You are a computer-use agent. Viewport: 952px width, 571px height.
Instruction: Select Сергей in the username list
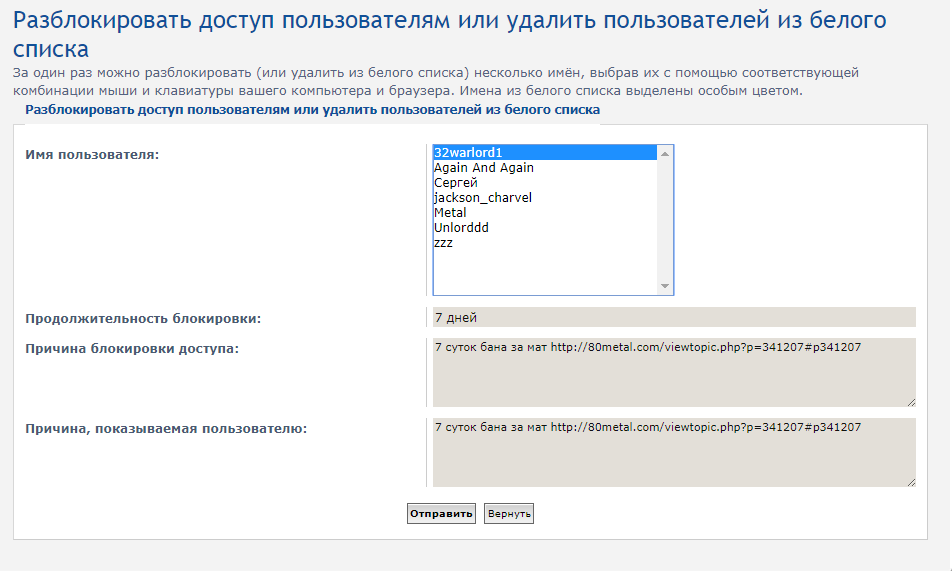point(545,183)
